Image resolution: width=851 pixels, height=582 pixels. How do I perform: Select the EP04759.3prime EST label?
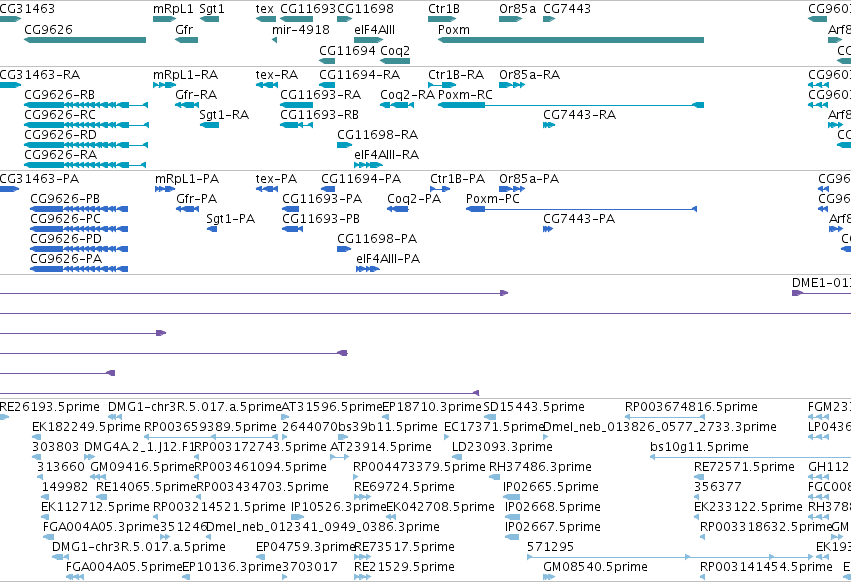(306, 547)
